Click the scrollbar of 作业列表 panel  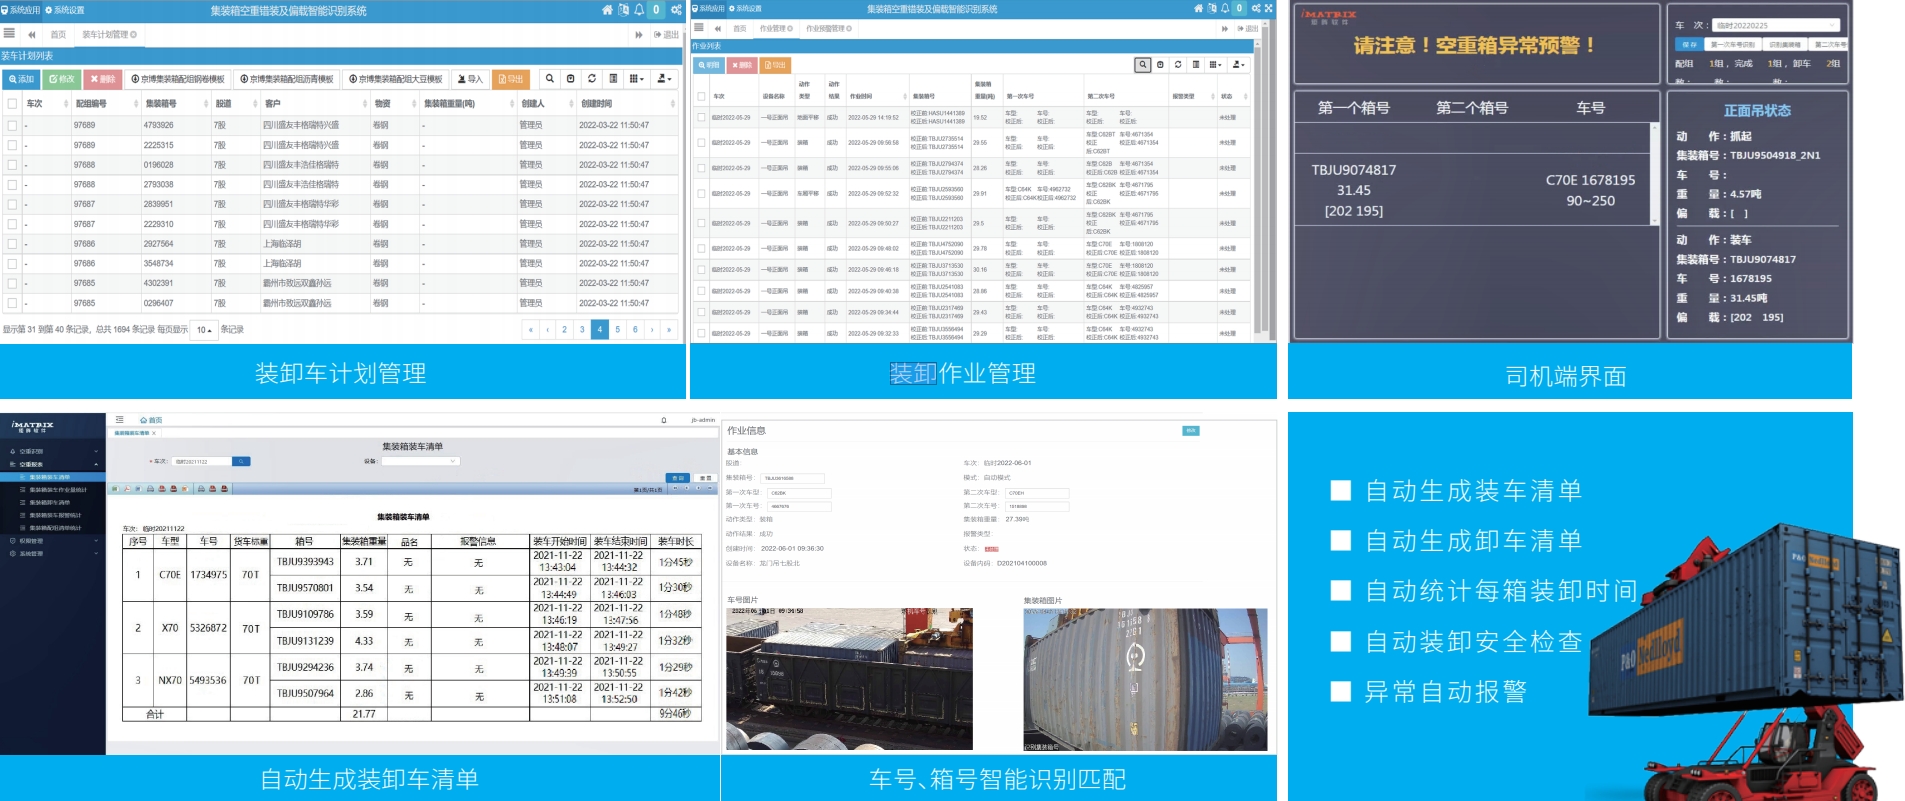pos(1269,200)
